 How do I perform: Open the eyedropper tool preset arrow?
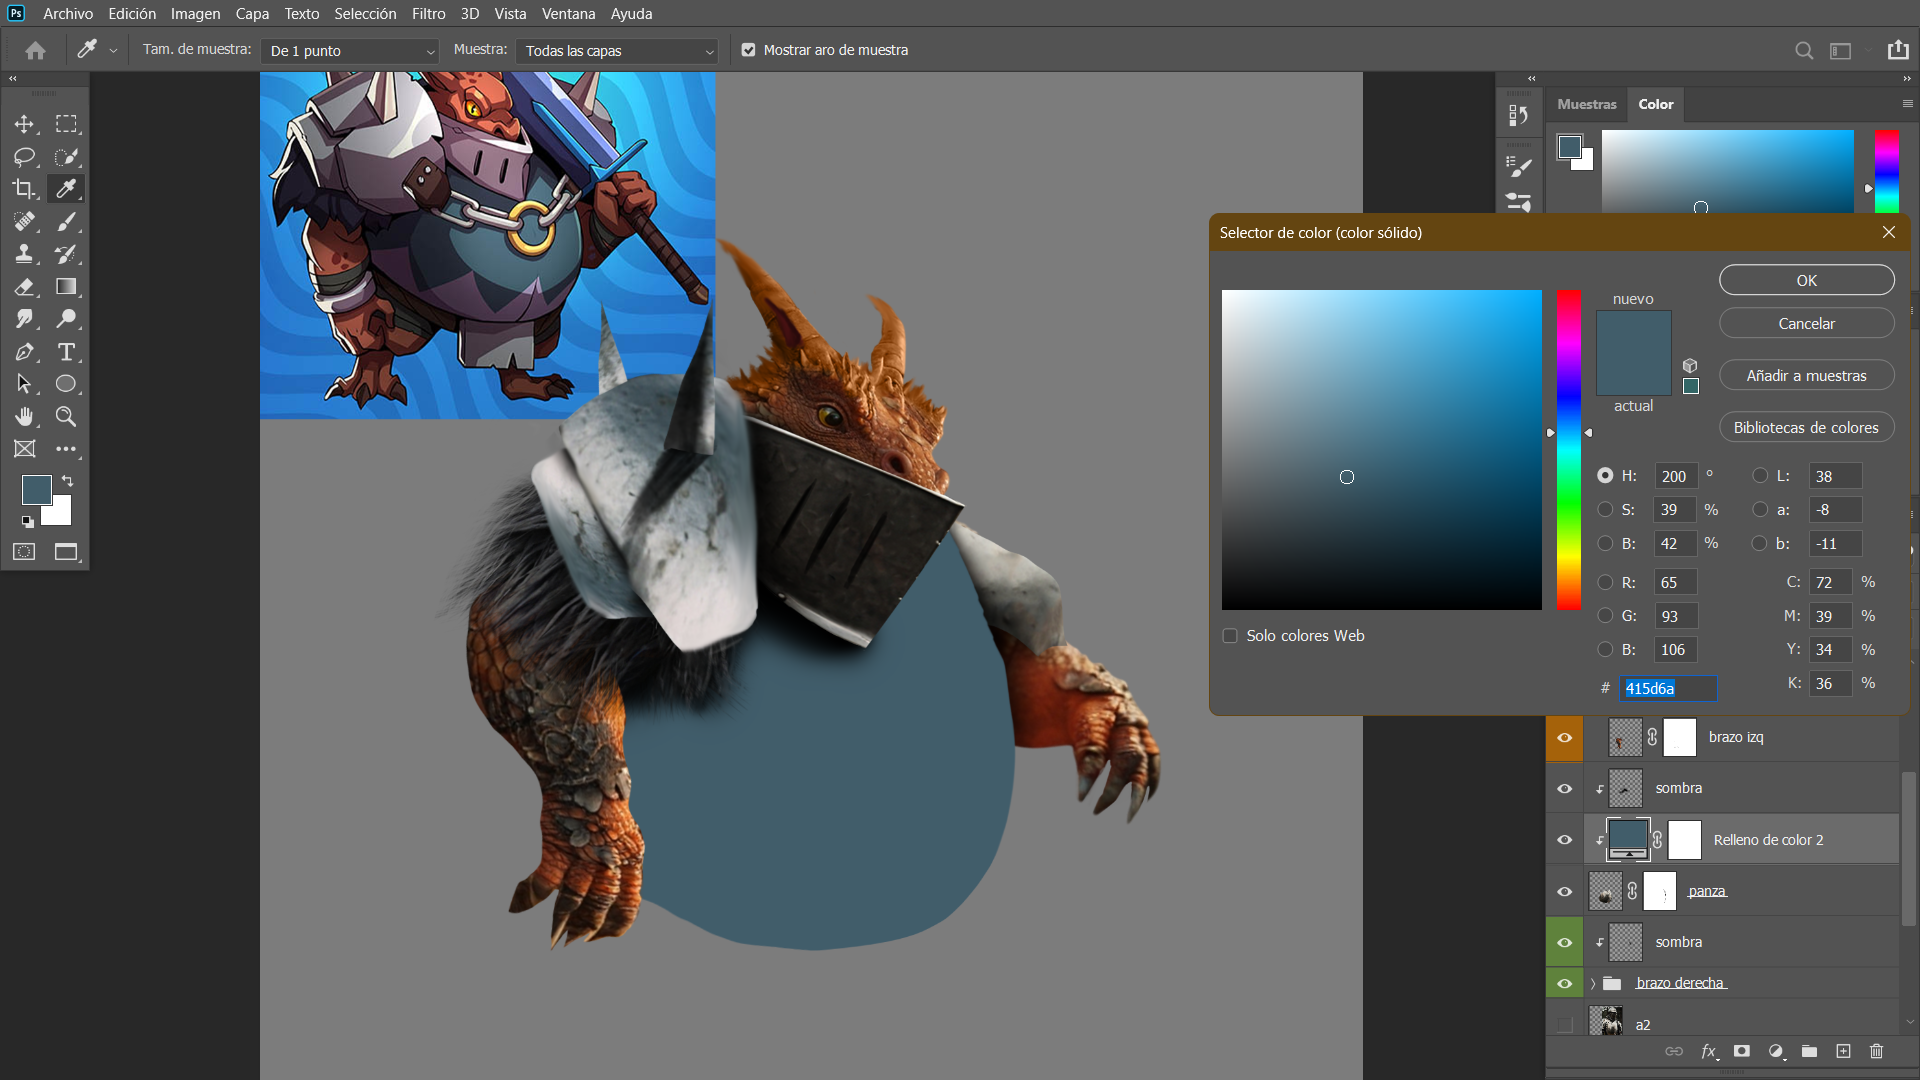[x=113, y=51]
